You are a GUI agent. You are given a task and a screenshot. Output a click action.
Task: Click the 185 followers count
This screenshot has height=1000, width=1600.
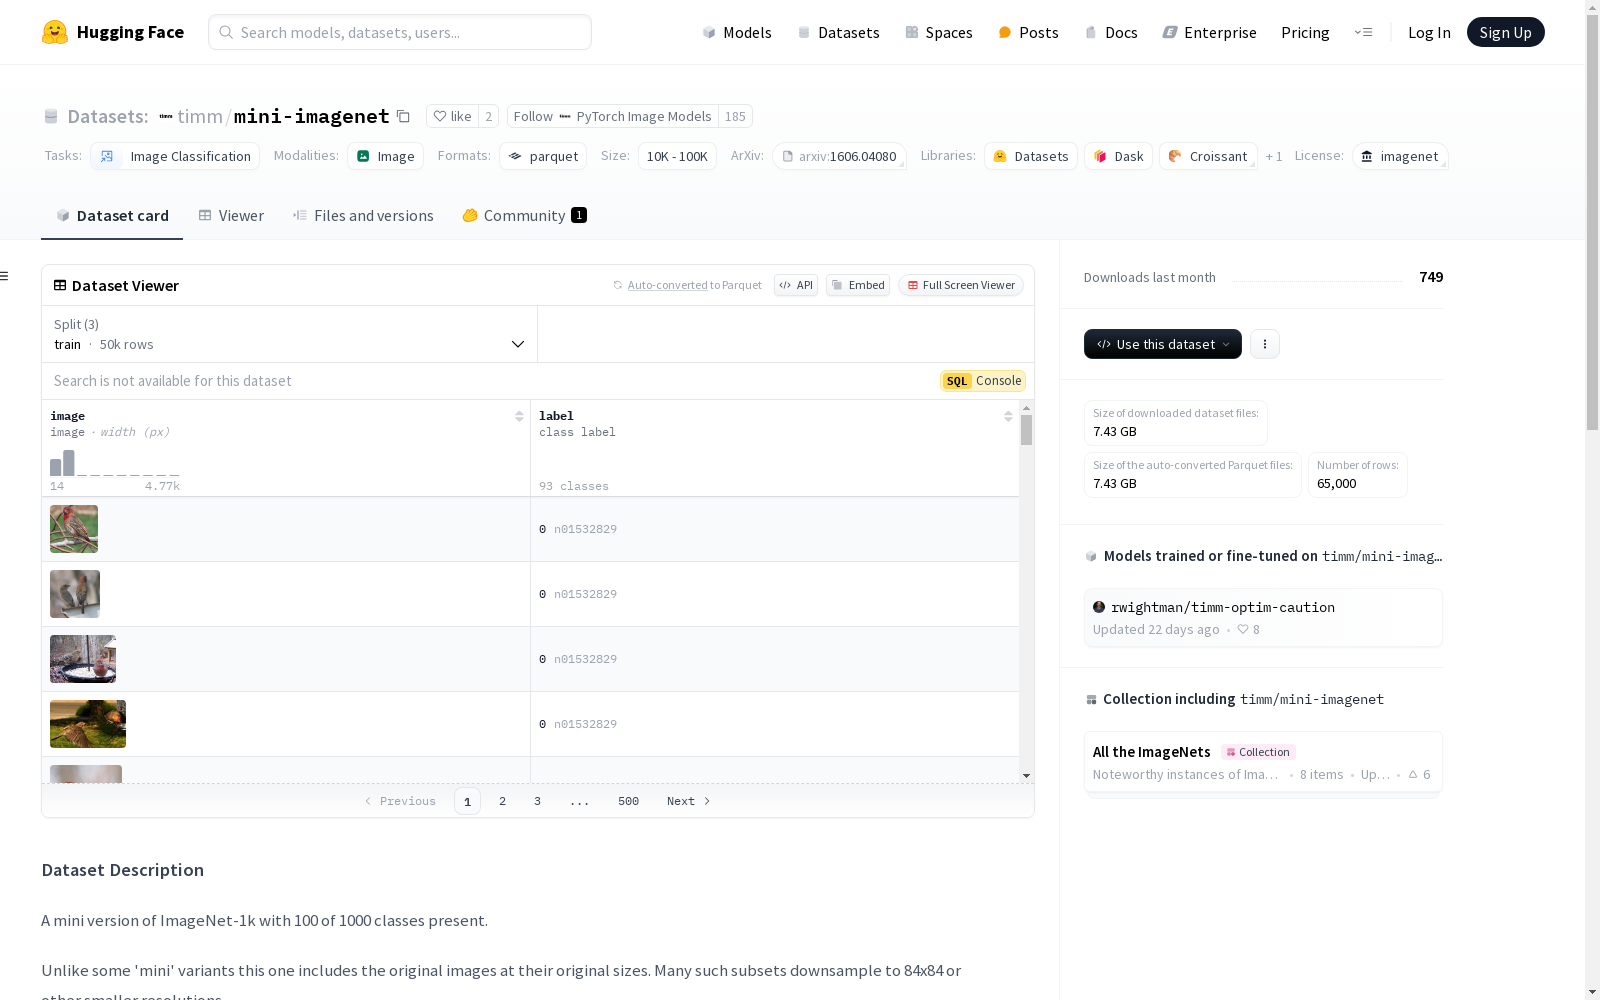click(735, 116)
